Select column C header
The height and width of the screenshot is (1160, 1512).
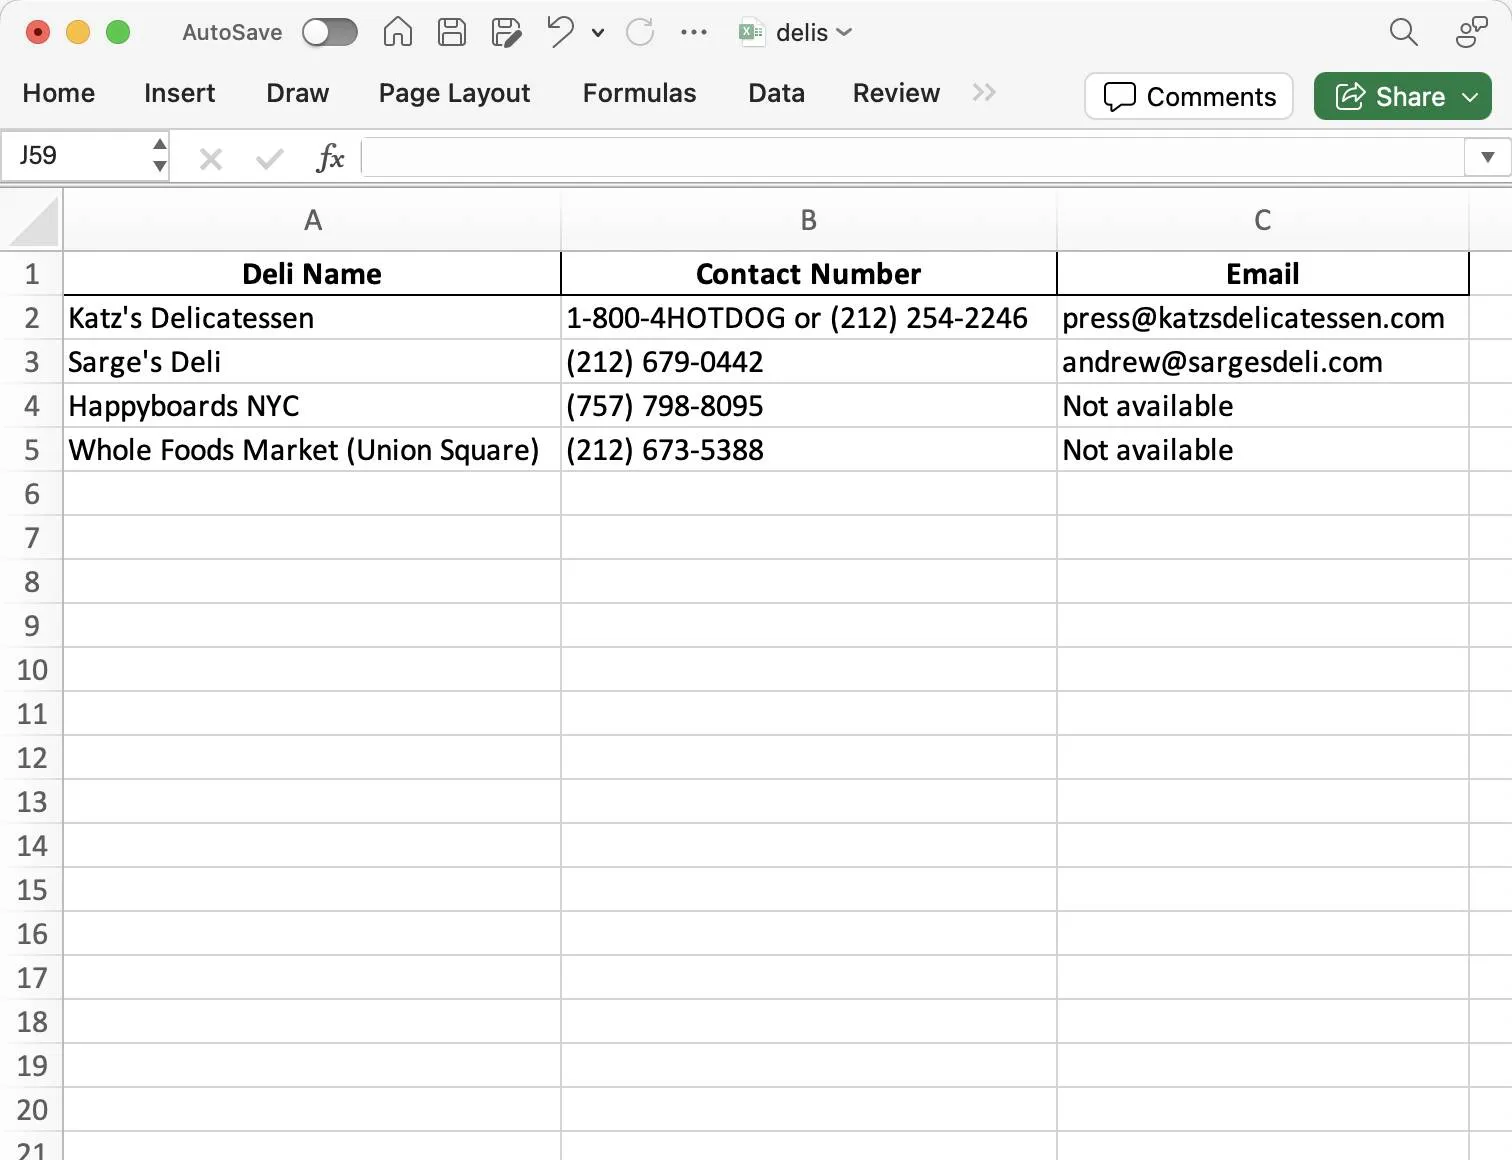click(1263, 220)
